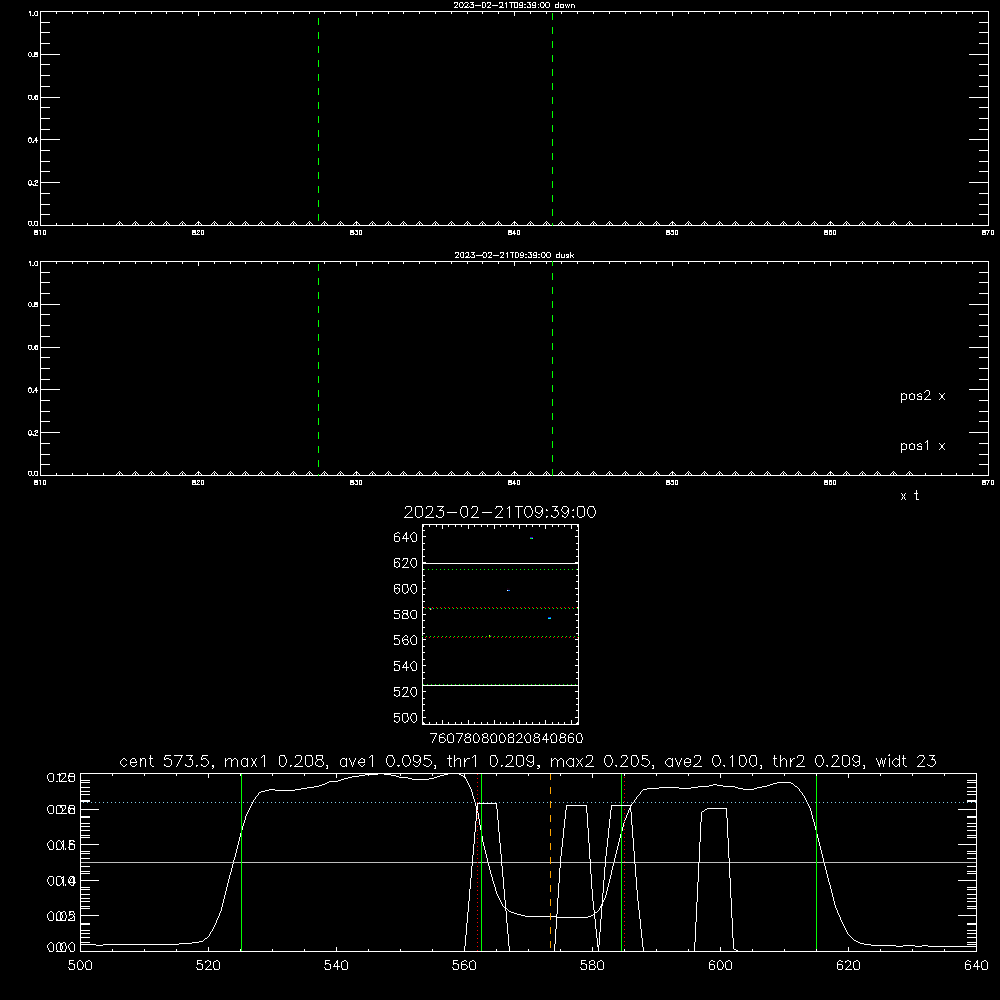Click the dusk plot green dashed line near 842
Viewport: 1000px width, 1000px height.
click(x=552, y=369)
